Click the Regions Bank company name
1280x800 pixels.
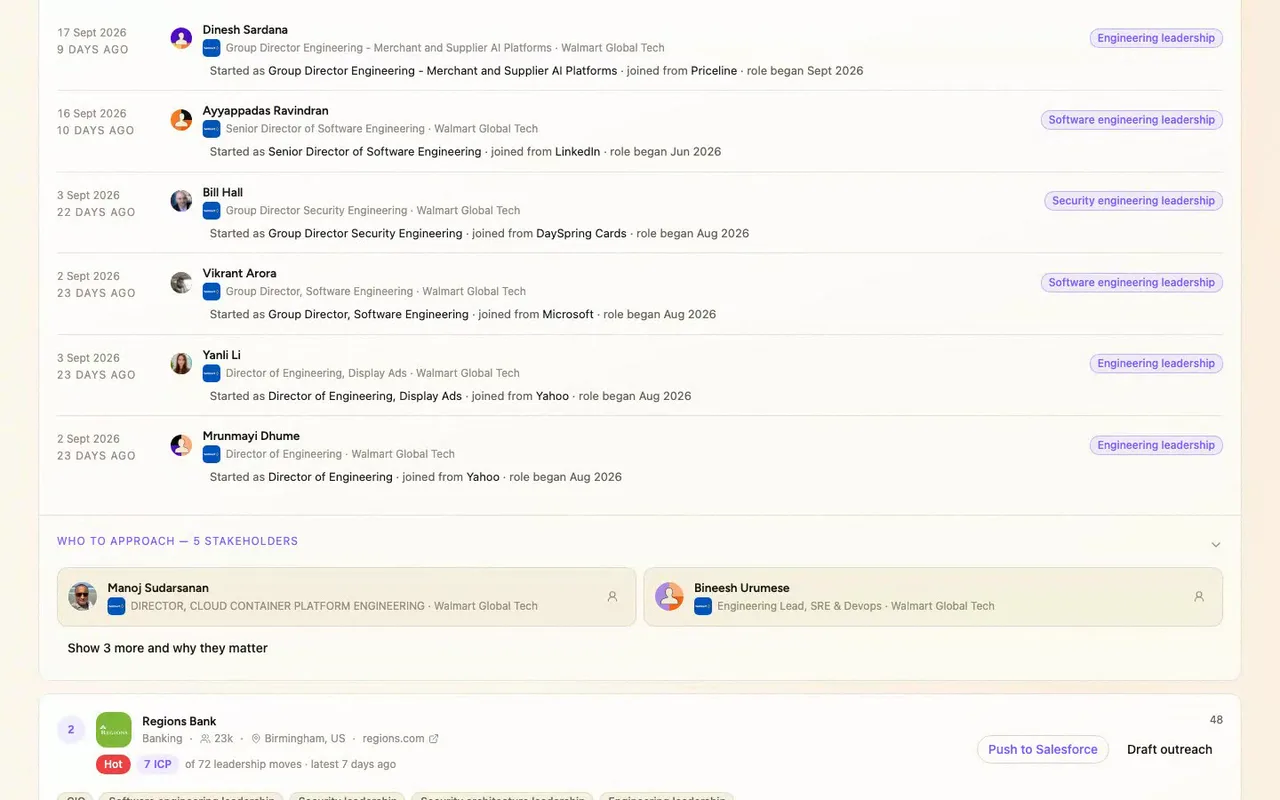click(x=179, y=721)
